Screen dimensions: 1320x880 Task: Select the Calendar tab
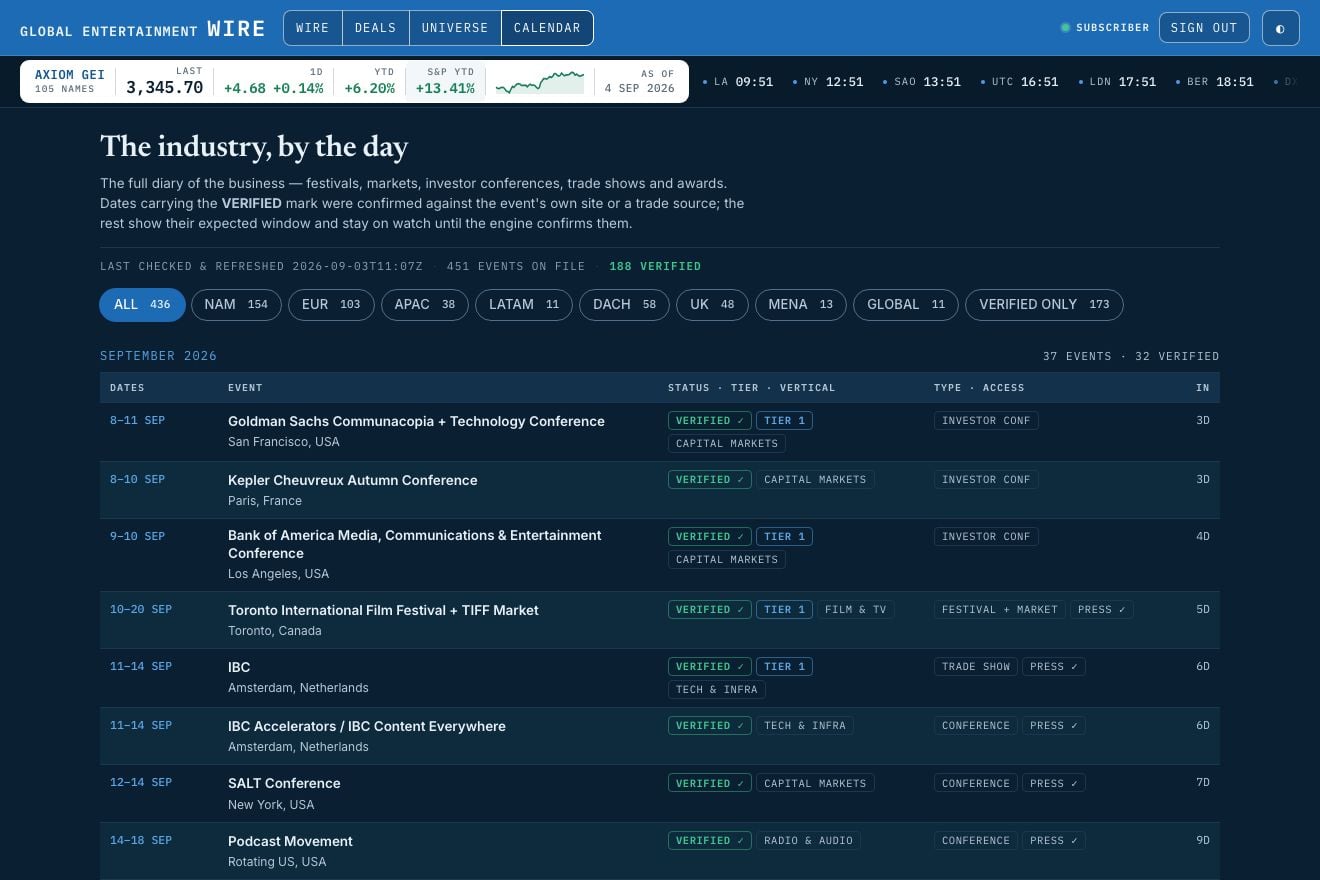pos(547,28)
